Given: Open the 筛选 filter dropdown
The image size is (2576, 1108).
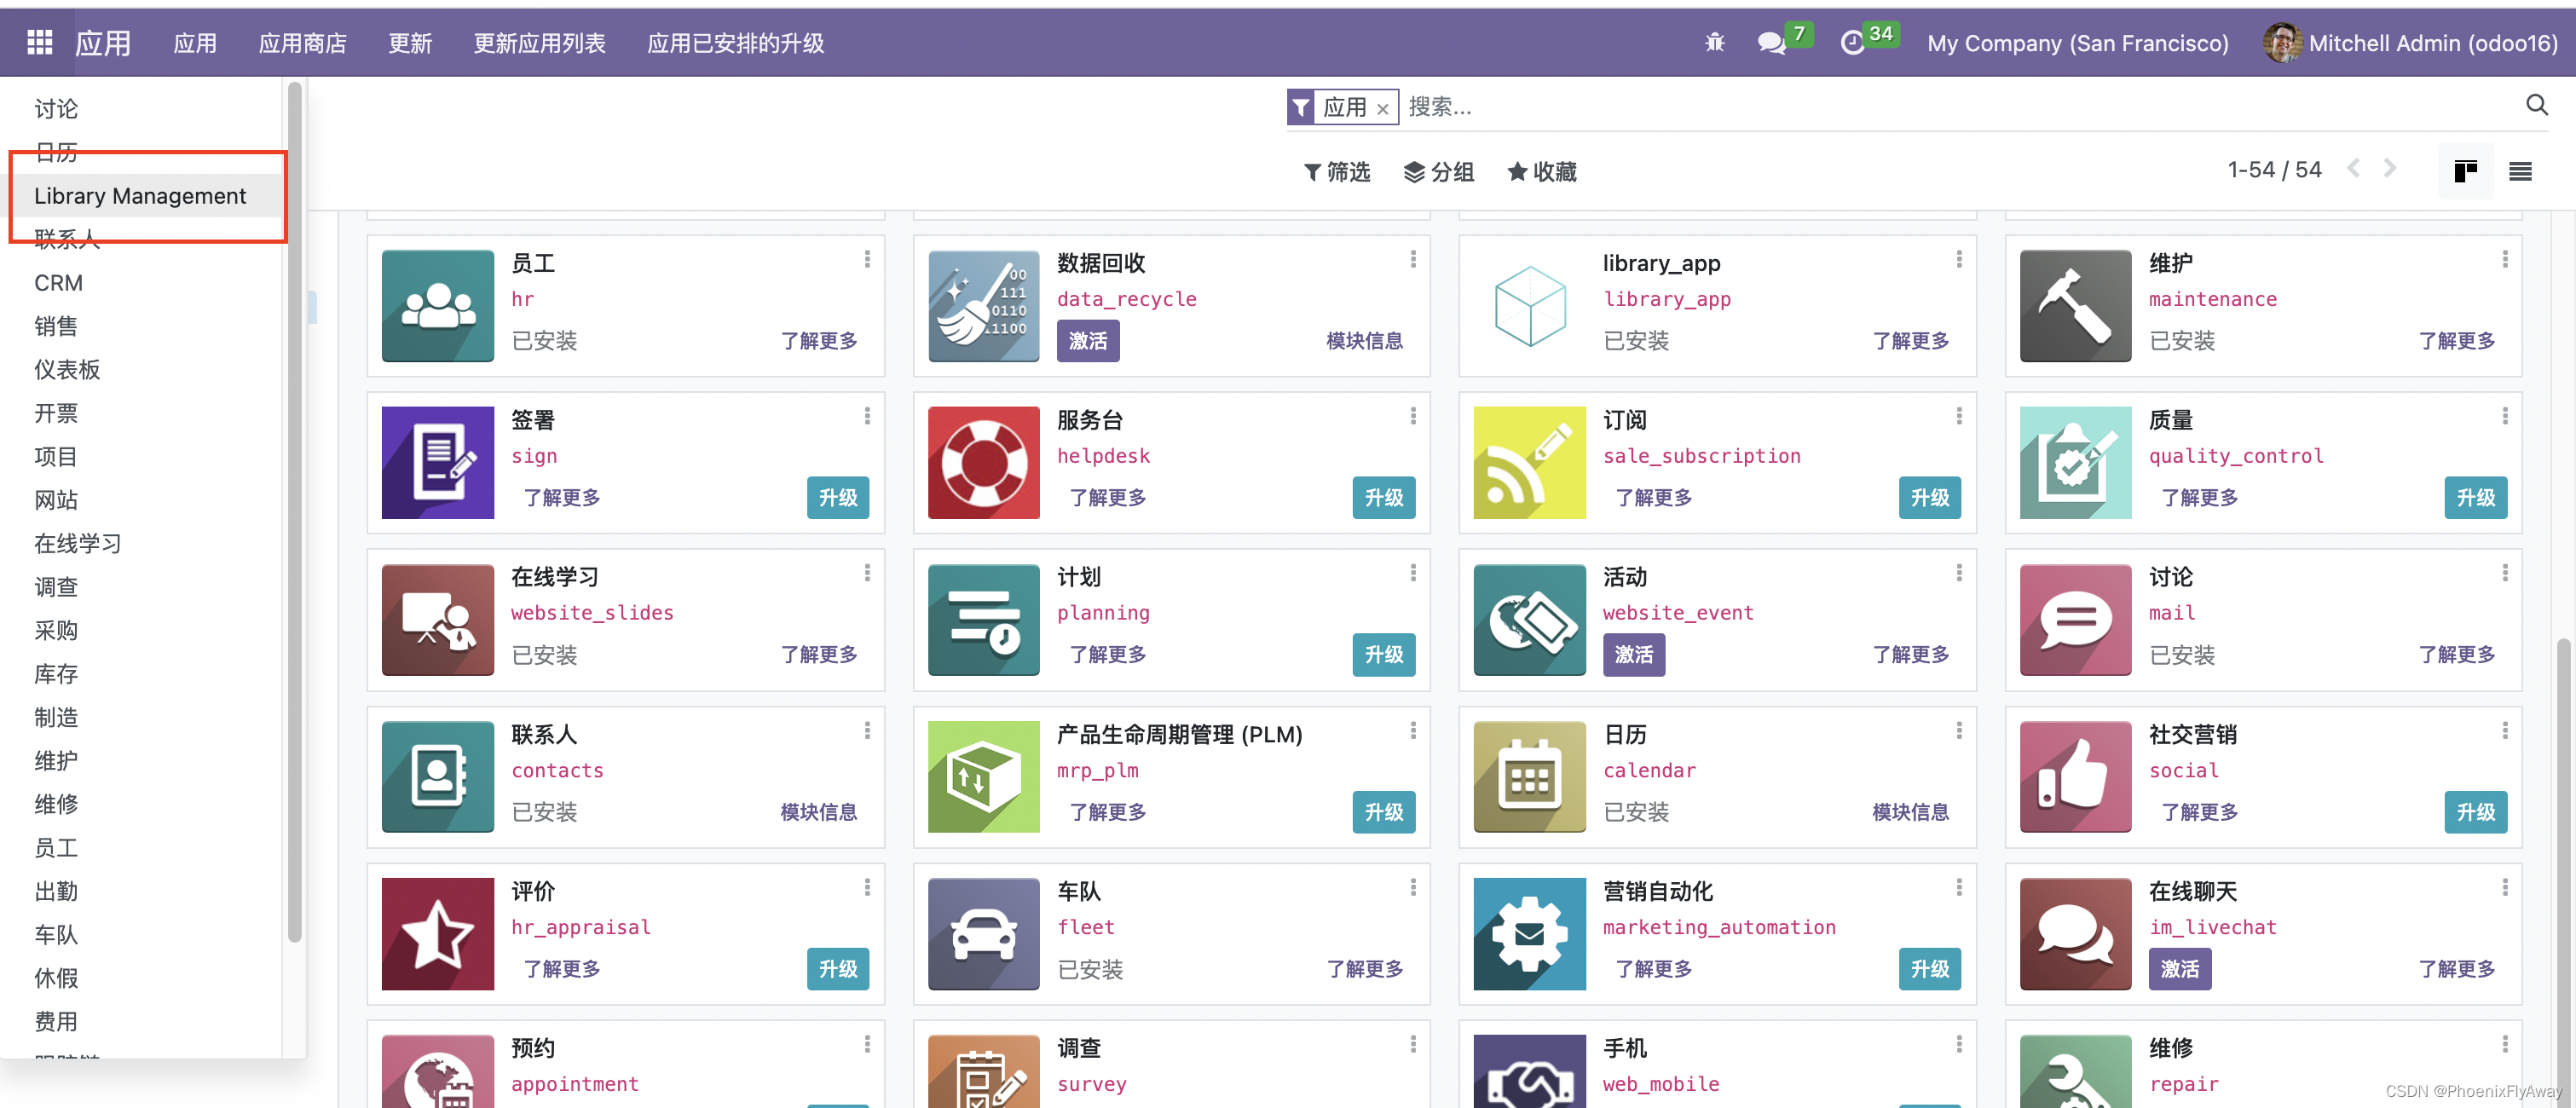Looking at the screenshot, I should click(1337, 172).
